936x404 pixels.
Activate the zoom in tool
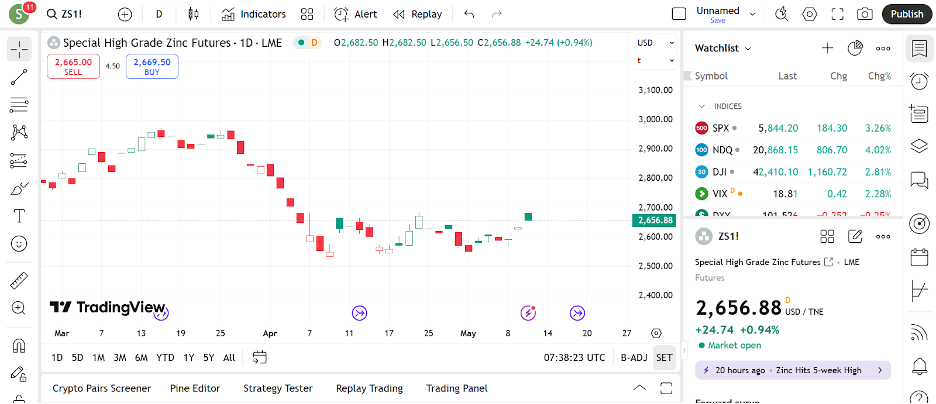click(19, 308)
